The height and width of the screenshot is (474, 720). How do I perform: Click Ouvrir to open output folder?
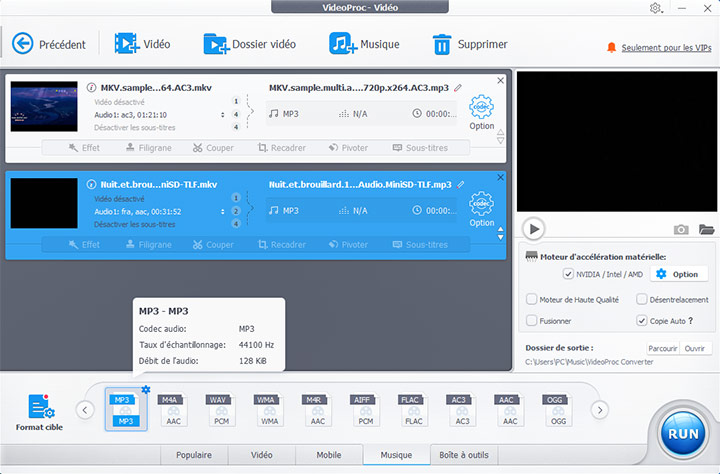(x=695, y=348)
